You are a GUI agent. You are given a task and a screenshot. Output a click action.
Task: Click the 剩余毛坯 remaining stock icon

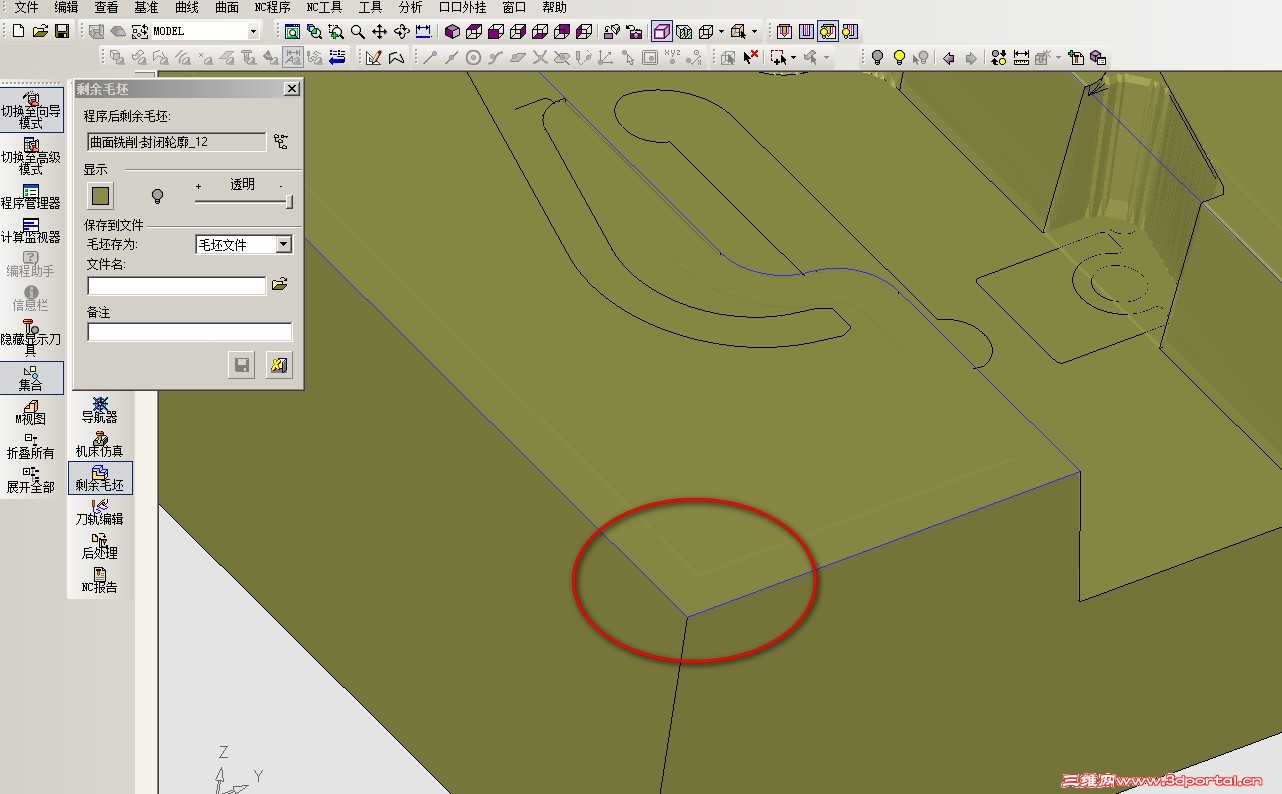click(x=100, y=478)
